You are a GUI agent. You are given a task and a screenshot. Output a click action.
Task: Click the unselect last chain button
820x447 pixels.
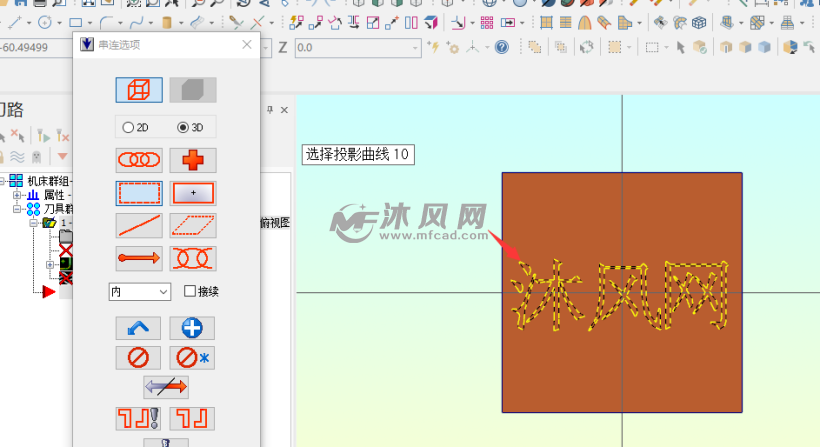[138, 358]
